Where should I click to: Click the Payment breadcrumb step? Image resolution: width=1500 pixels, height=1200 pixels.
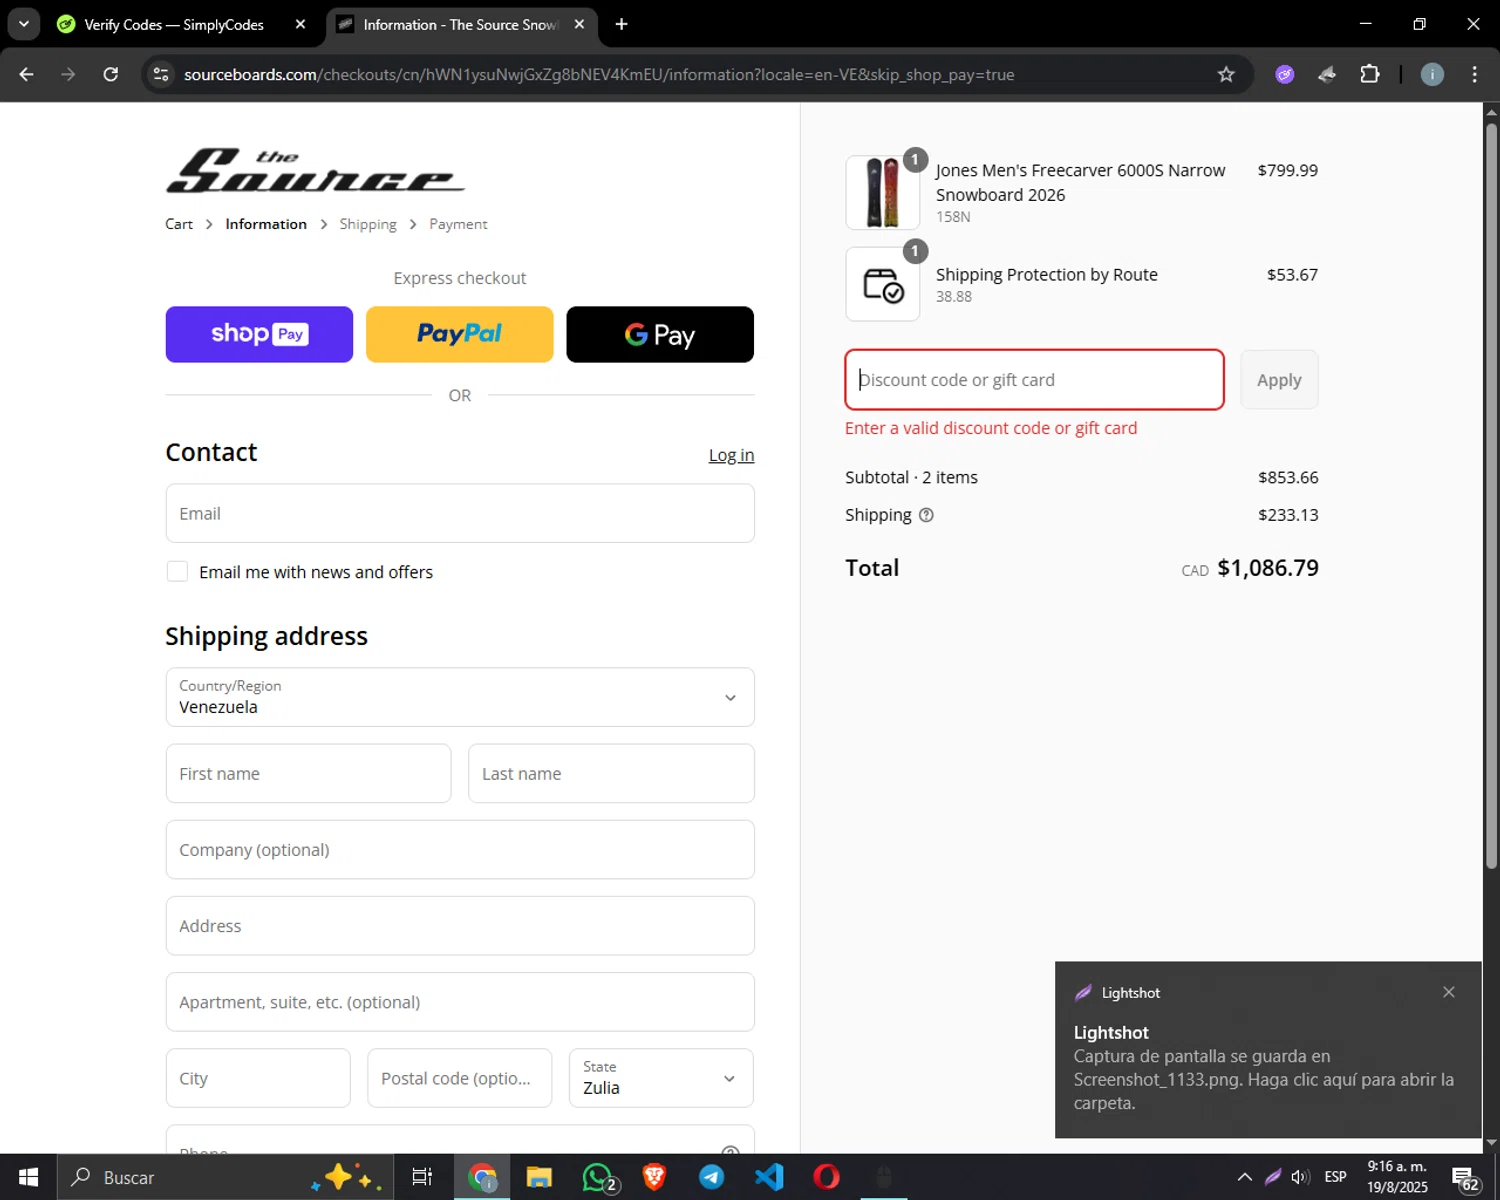[x=458, y=224]
